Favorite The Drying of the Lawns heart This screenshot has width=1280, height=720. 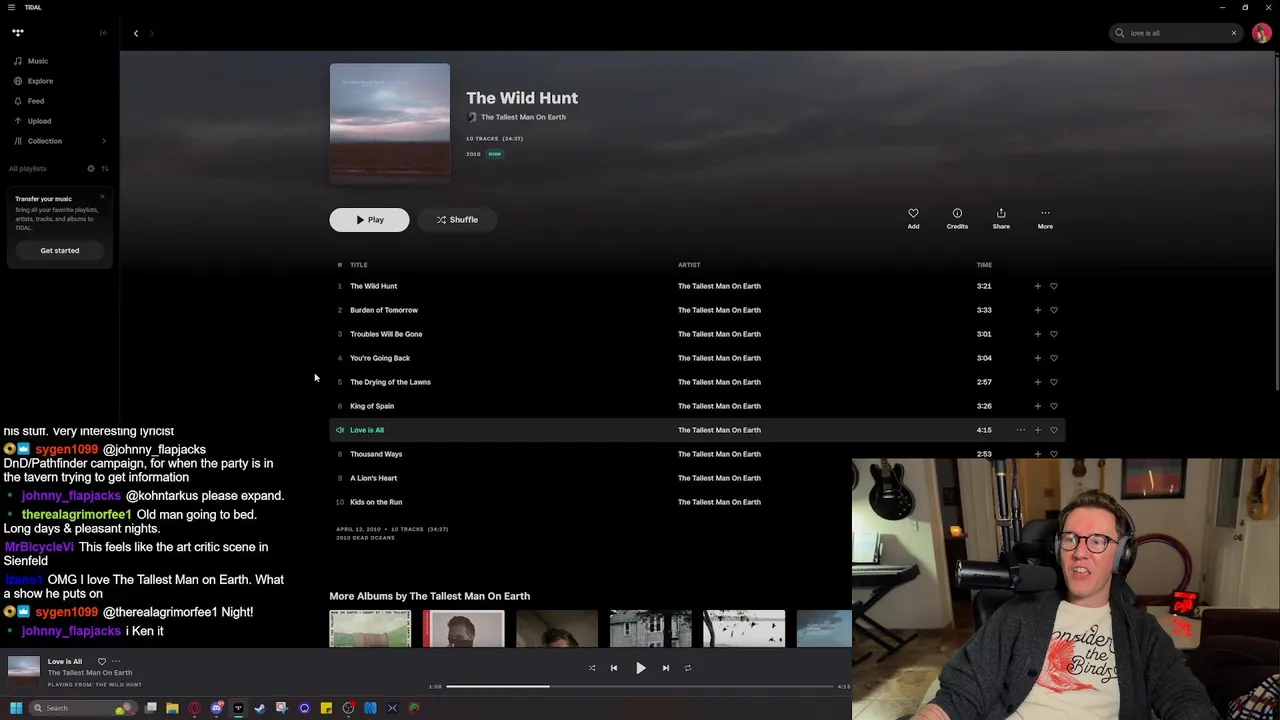click(1054, 382)
